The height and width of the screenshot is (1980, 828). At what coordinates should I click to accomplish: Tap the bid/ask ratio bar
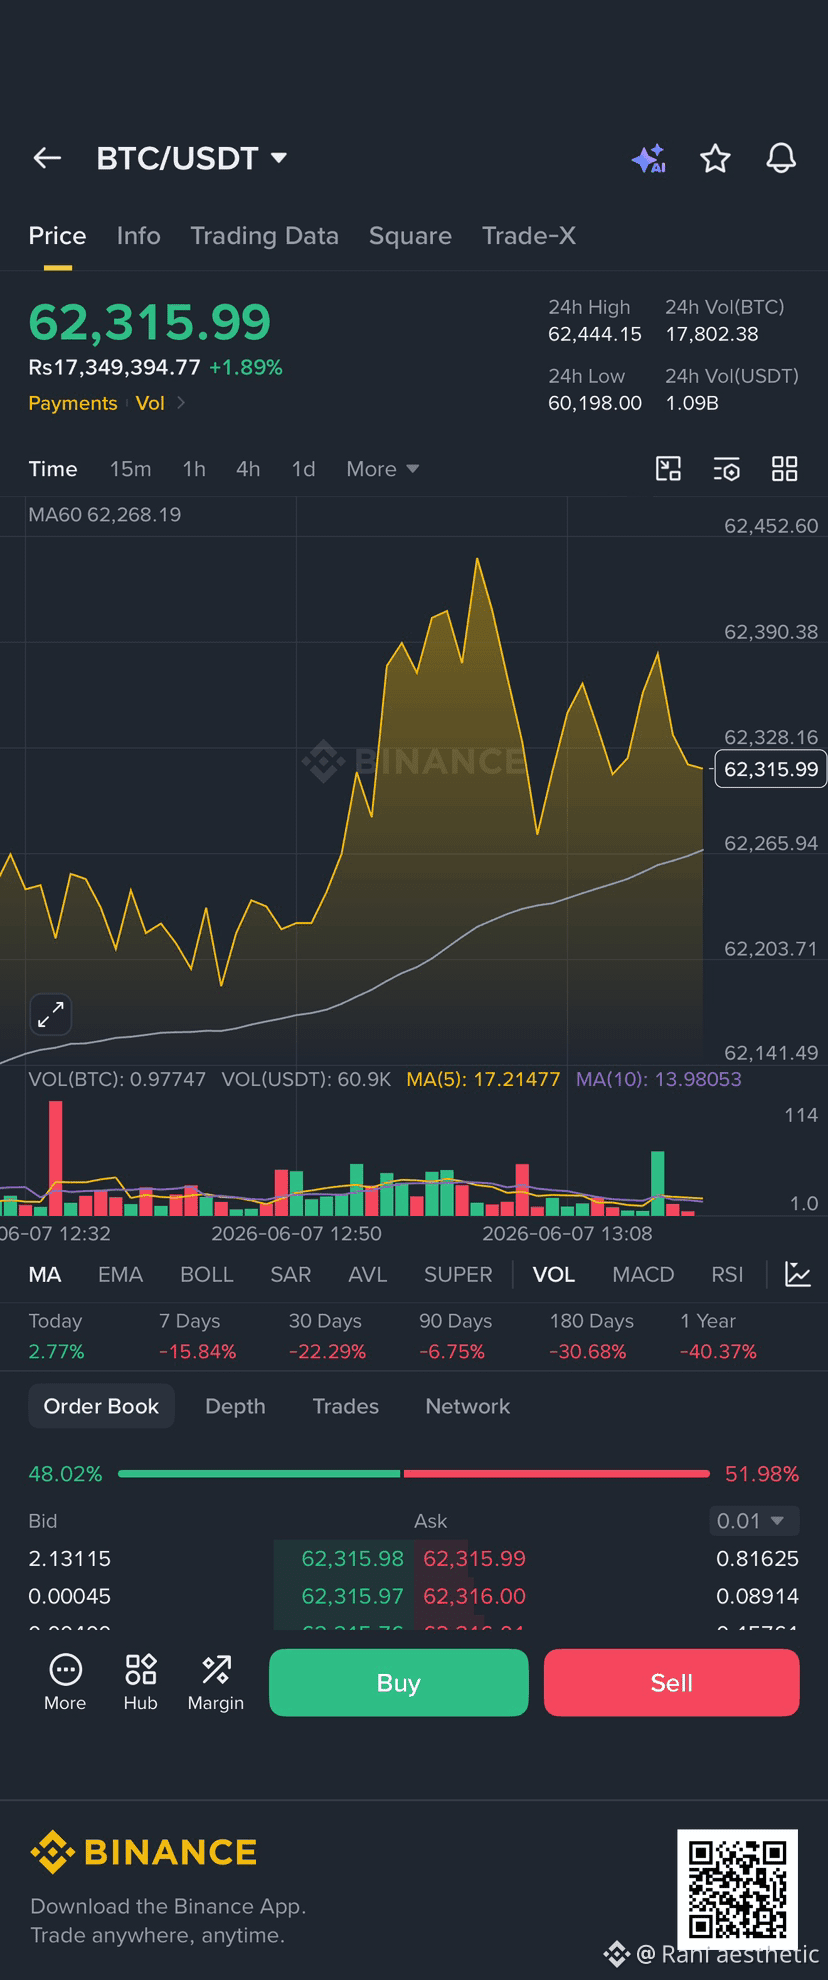[x=414, y=1473]
